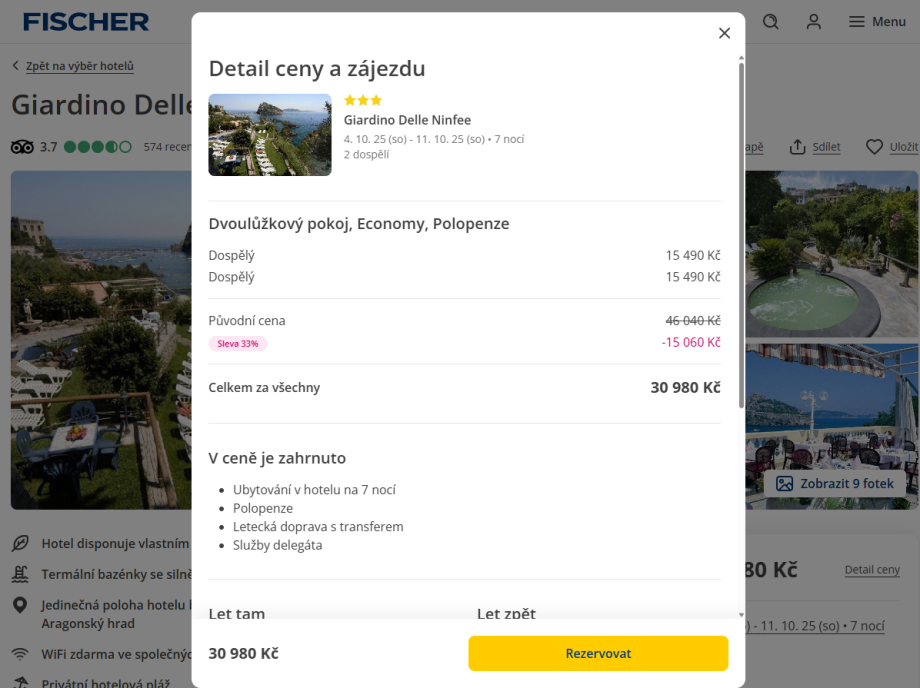Show all 9 photos button

click(835, 483)
